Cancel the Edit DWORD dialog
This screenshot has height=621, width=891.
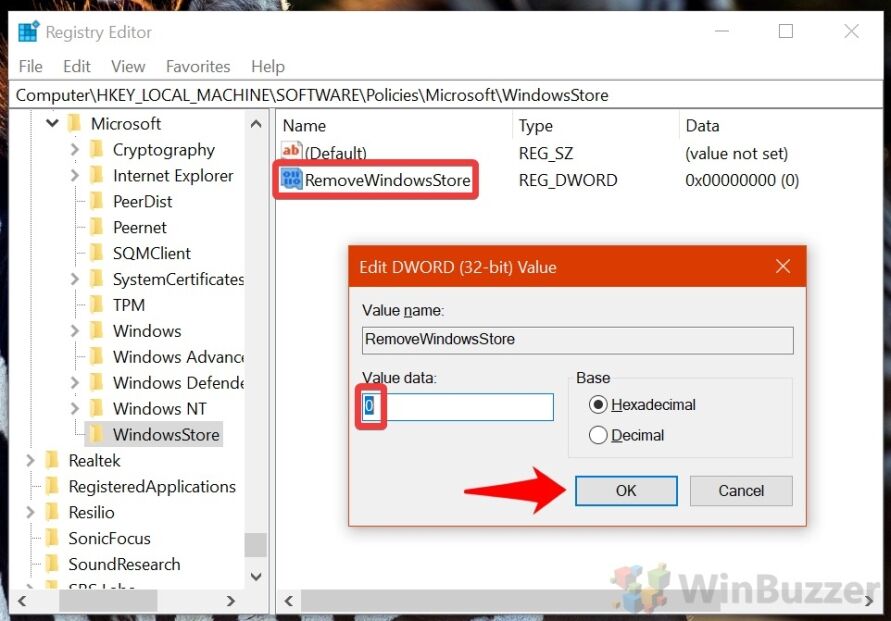[741, 490]
